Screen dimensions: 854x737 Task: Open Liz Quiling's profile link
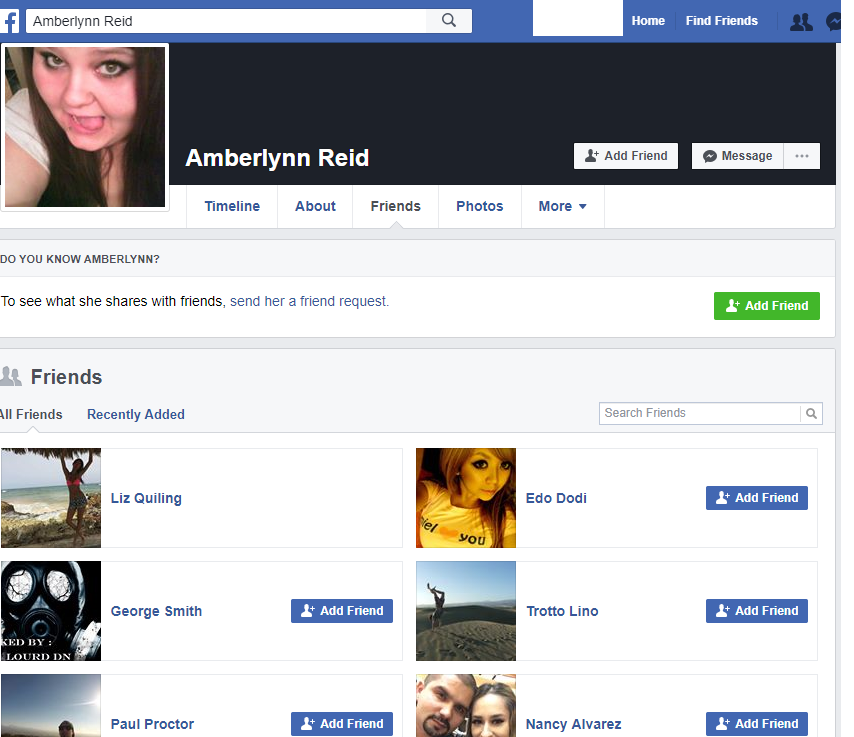pyautogui.click(x=147, y=498)
